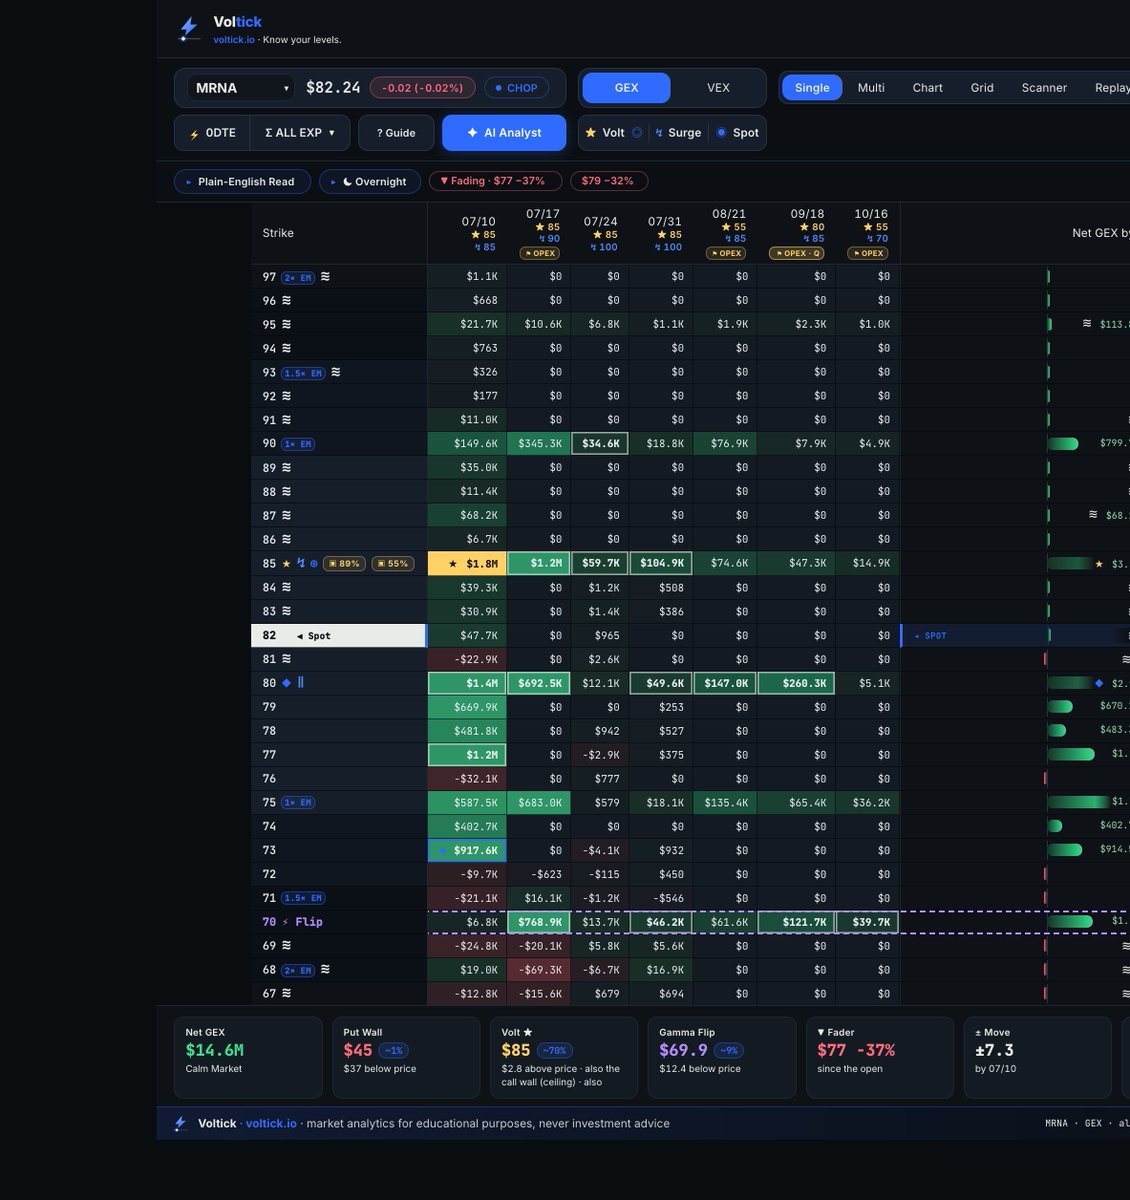Expand the Overnight section
Screen dimensions: 1130x1200
(369, 182)
